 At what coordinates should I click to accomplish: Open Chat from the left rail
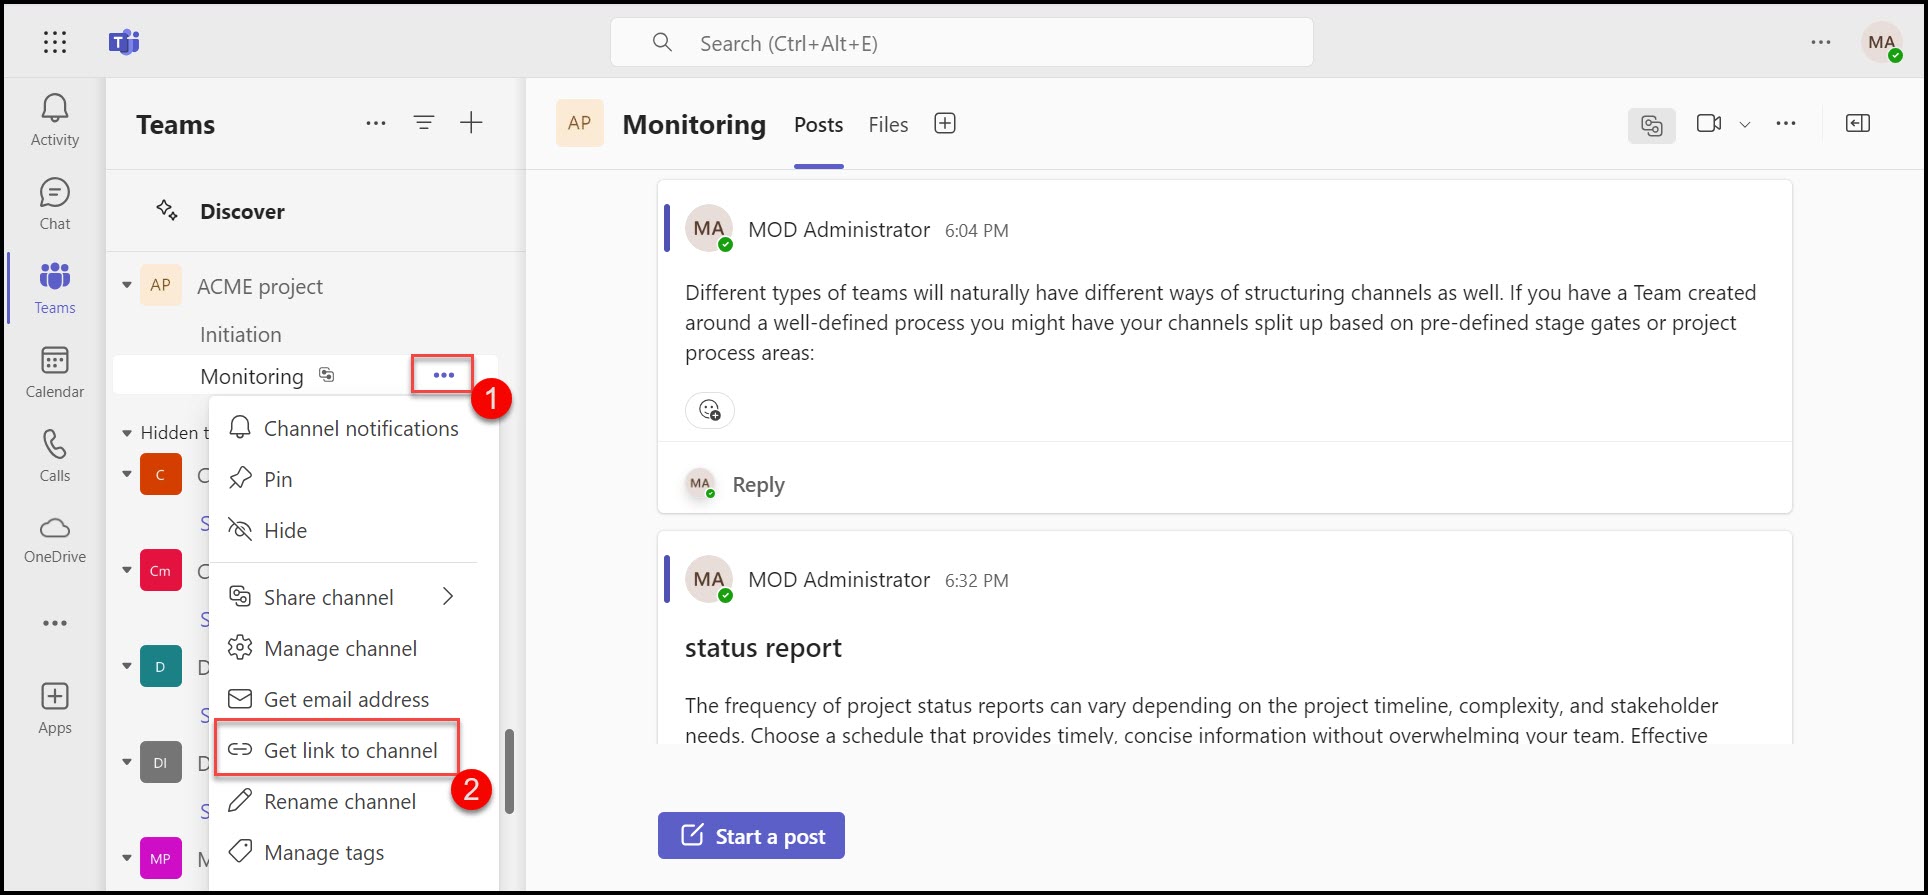[x=55, y=203]
